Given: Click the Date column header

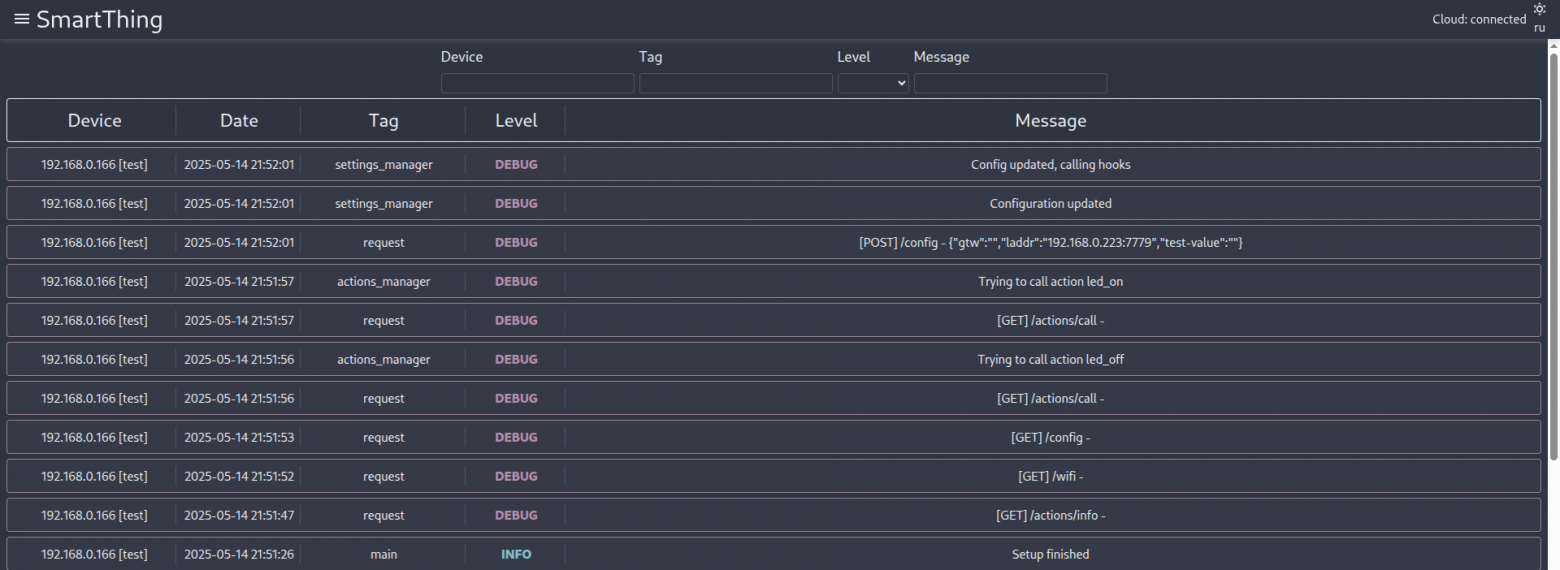Looking at the screenshot, I should pos(239,121).
